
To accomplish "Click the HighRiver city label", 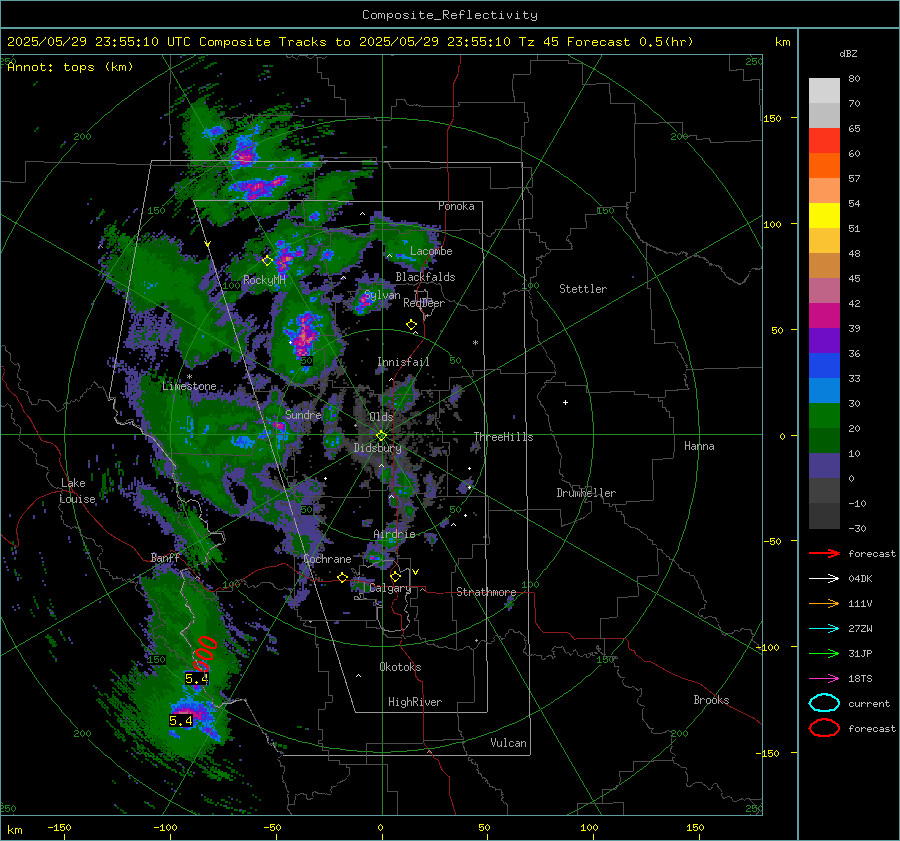I will point(415,702).
